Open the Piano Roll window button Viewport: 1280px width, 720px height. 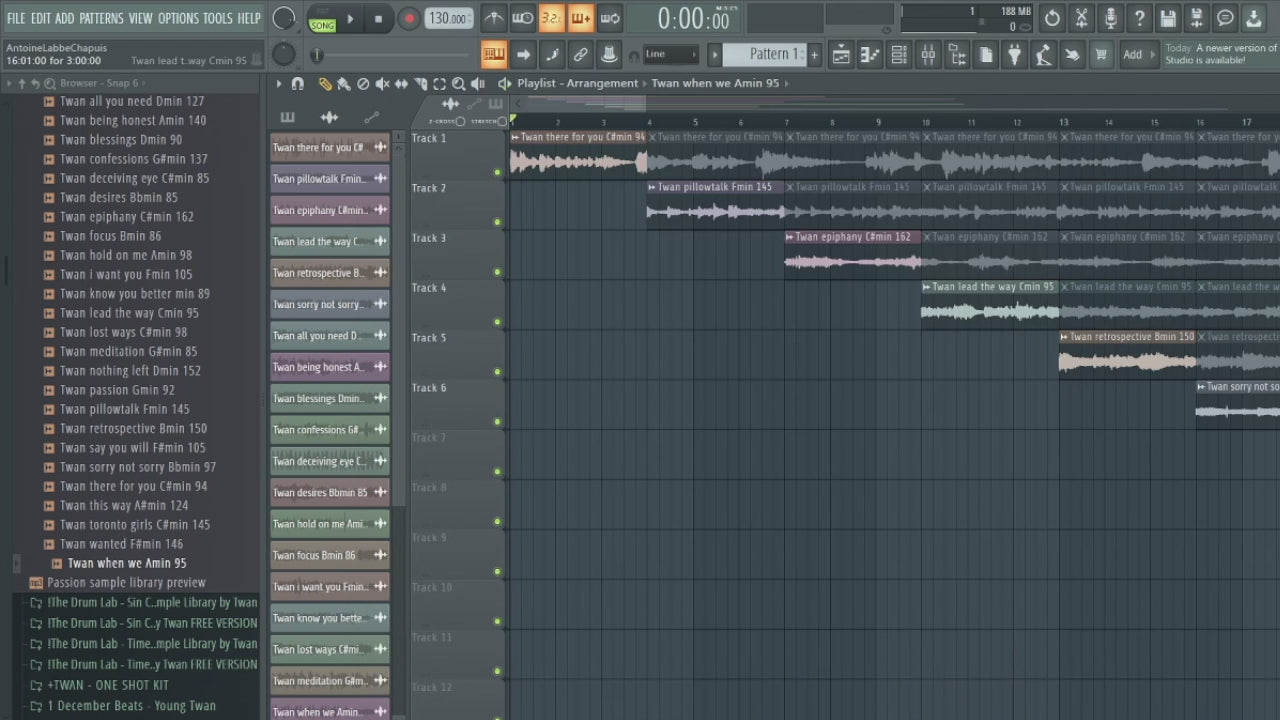[x=870, y=55]
